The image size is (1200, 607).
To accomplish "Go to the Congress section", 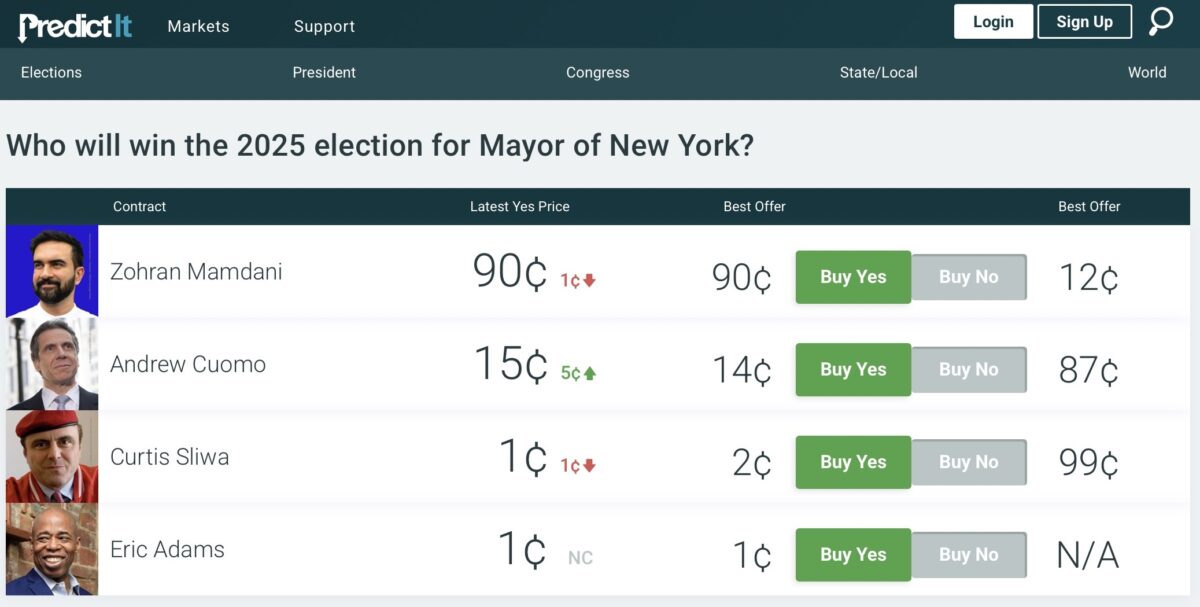I will pyautogui.click(x=597, y=72).
